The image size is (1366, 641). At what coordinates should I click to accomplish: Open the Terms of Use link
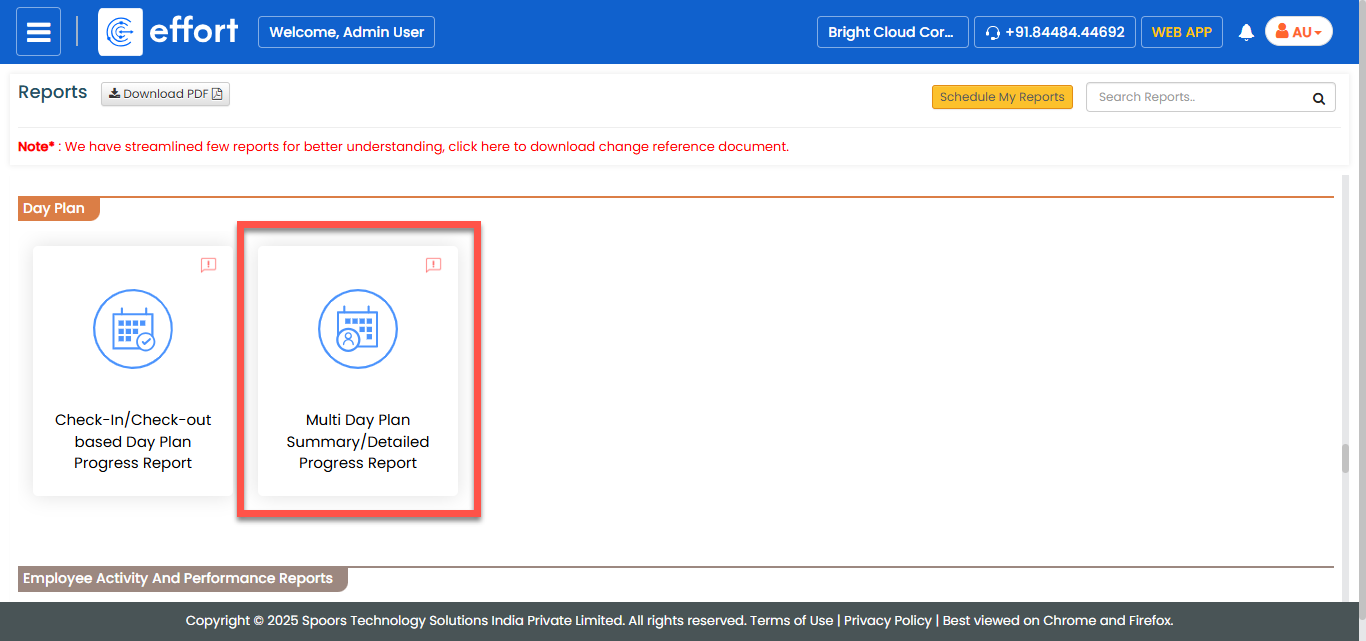pos(791,620)
